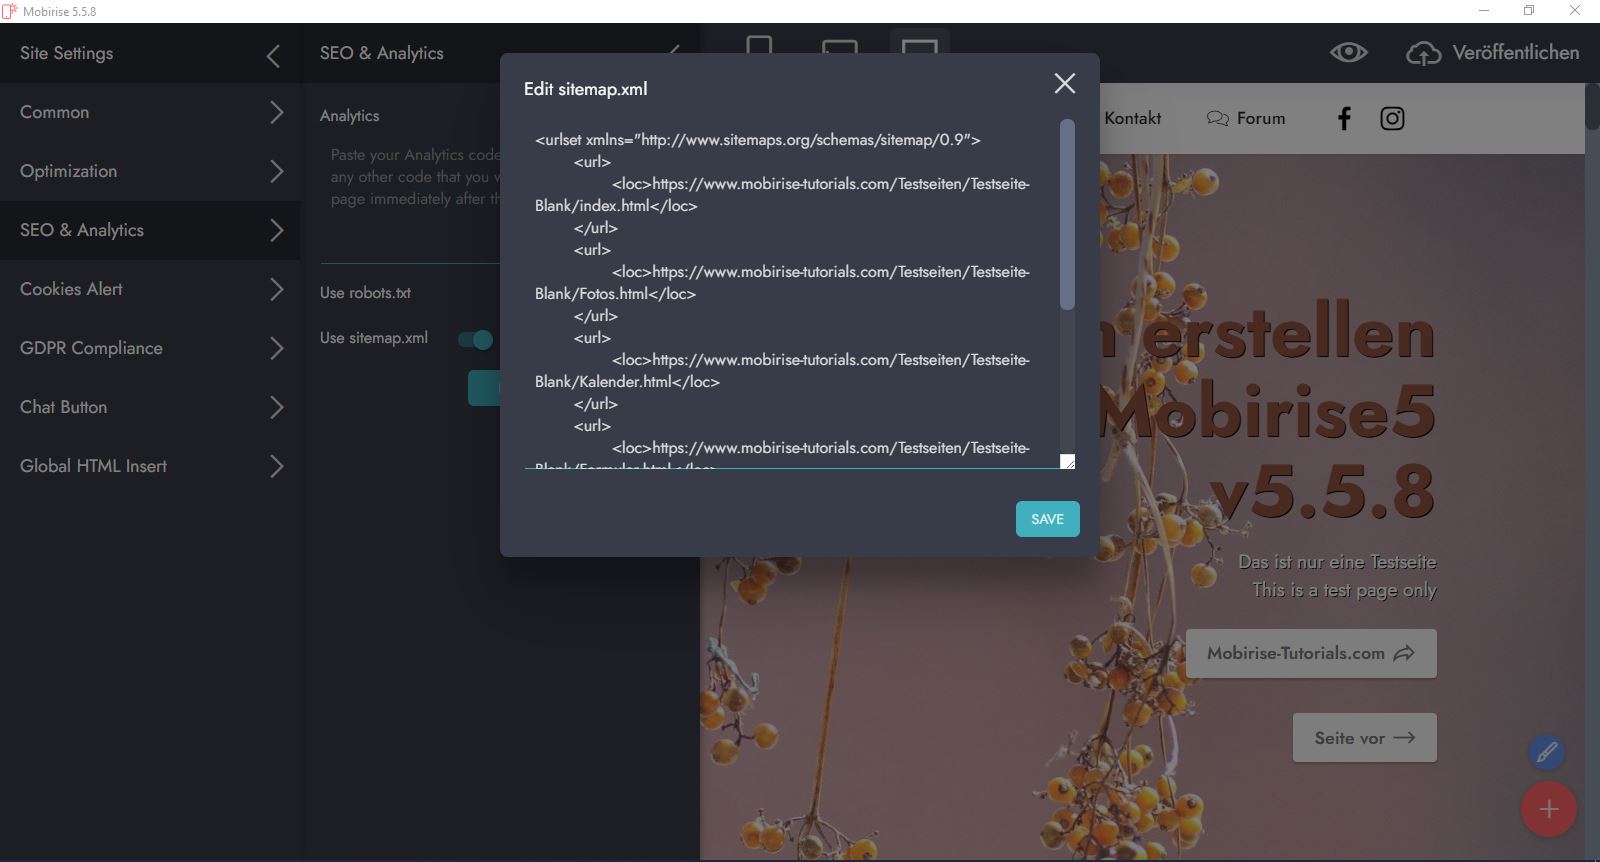Click the sitemap editor vertical scrollbar
This screenshot has width=1600, height=862.
click(1067, 215)
